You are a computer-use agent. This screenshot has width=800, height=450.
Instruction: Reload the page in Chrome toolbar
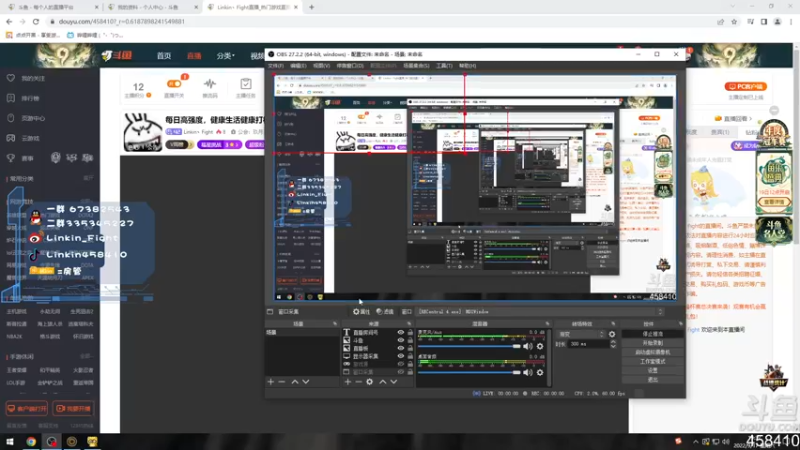click(36, 21)
